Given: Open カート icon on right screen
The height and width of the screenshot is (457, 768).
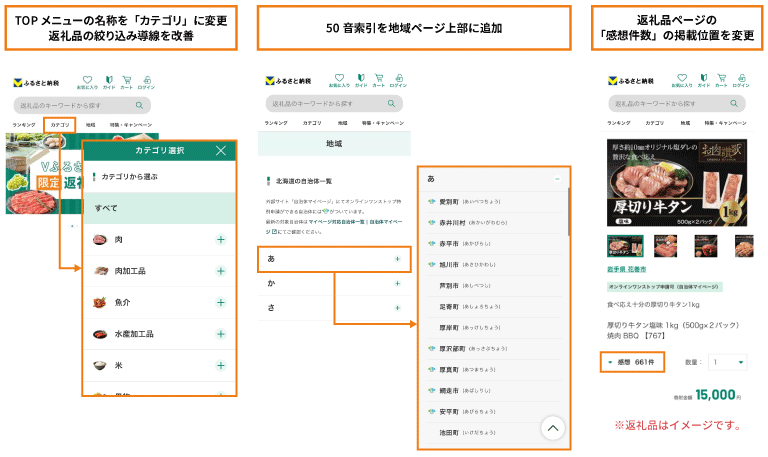Looking at the screenshot, I should (721, 80).
